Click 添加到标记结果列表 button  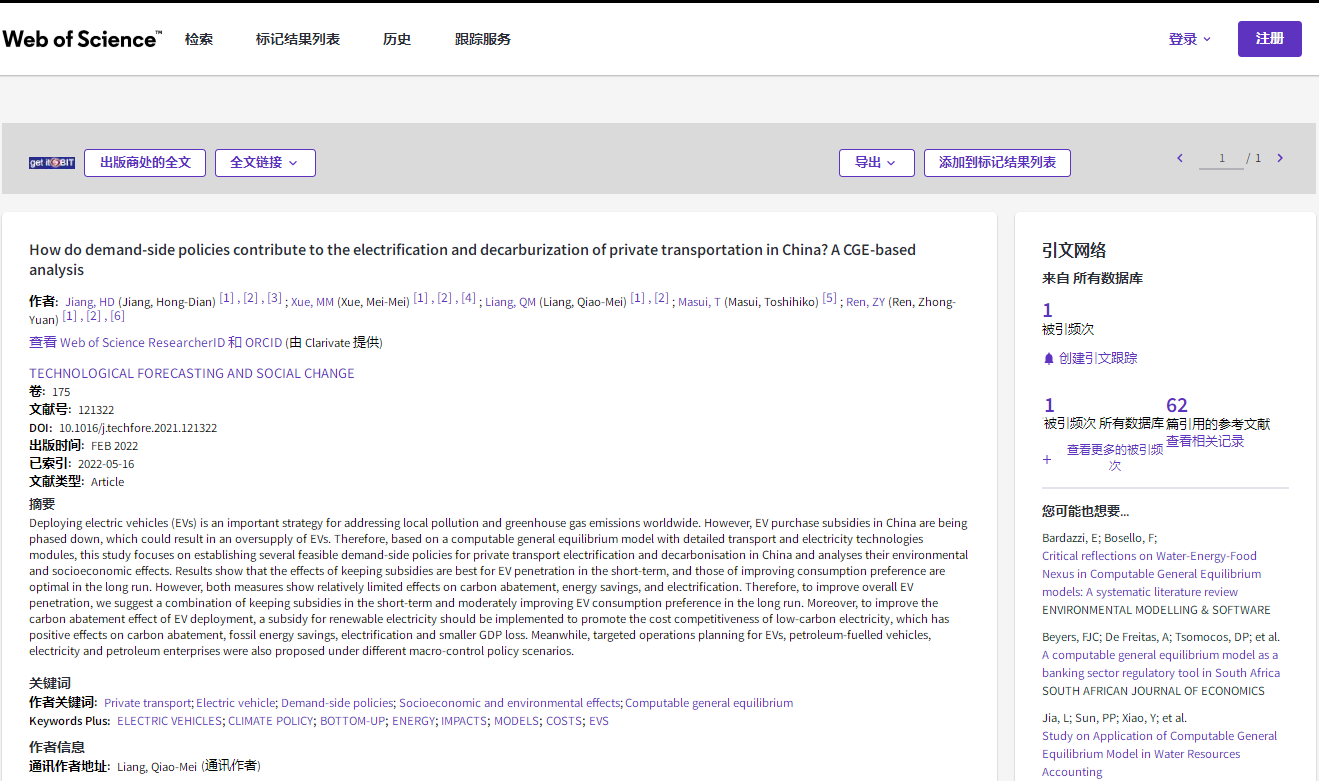997,162
